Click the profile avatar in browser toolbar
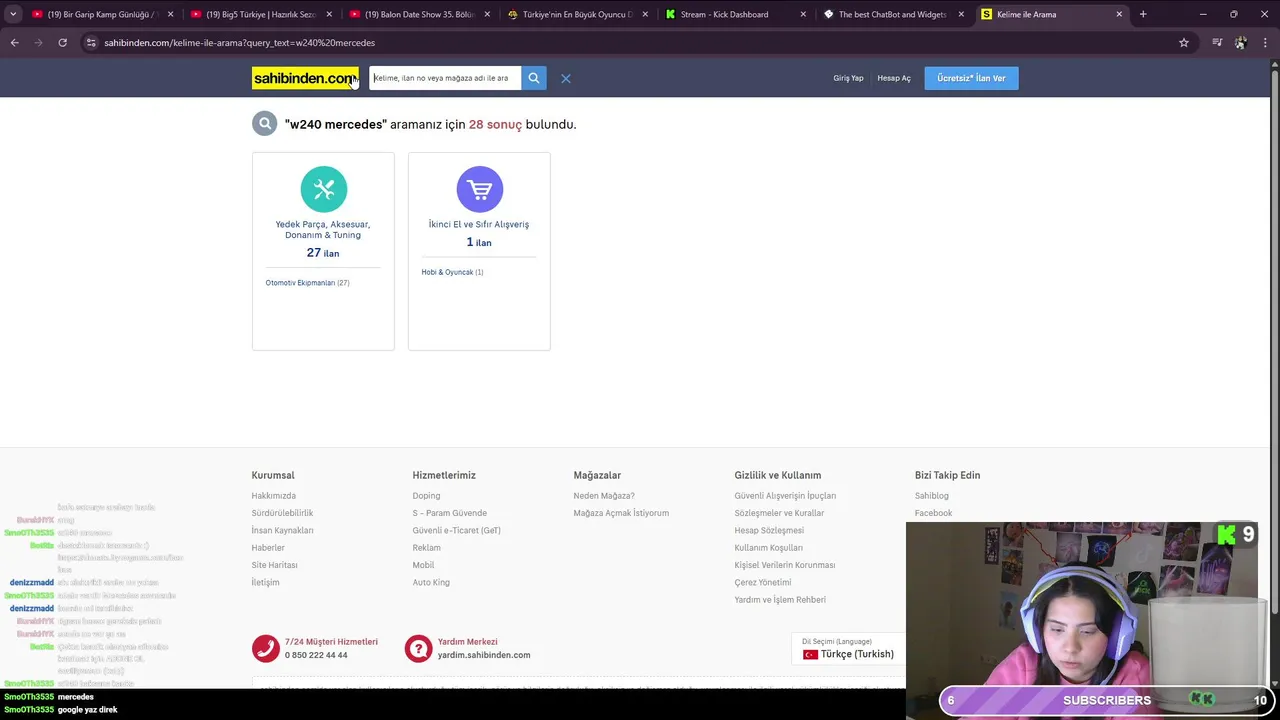The height and width of the screenshot is (720, 1280). tap(1241, 43)
